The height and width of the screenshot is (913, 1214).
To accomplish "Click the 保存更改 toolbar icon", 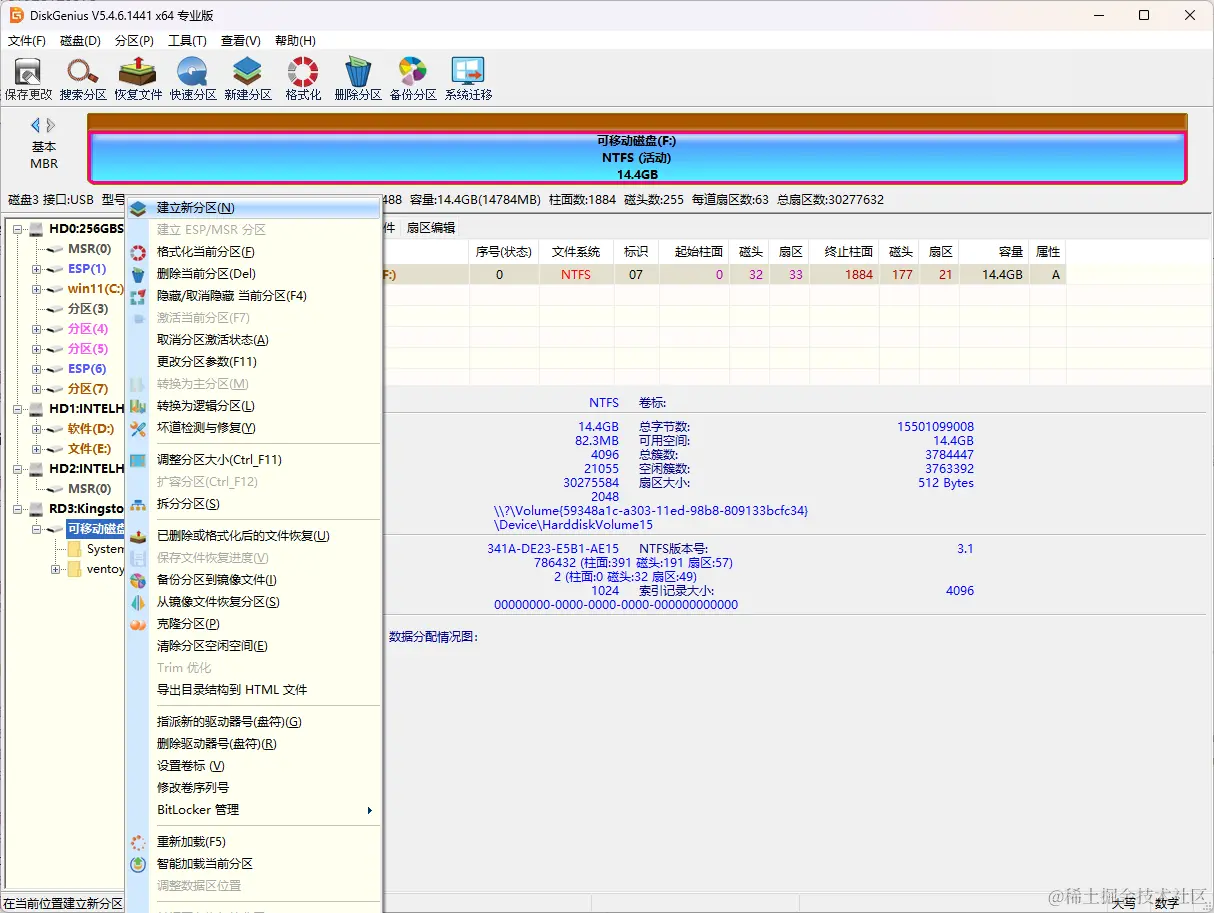I will coord(28,79).
